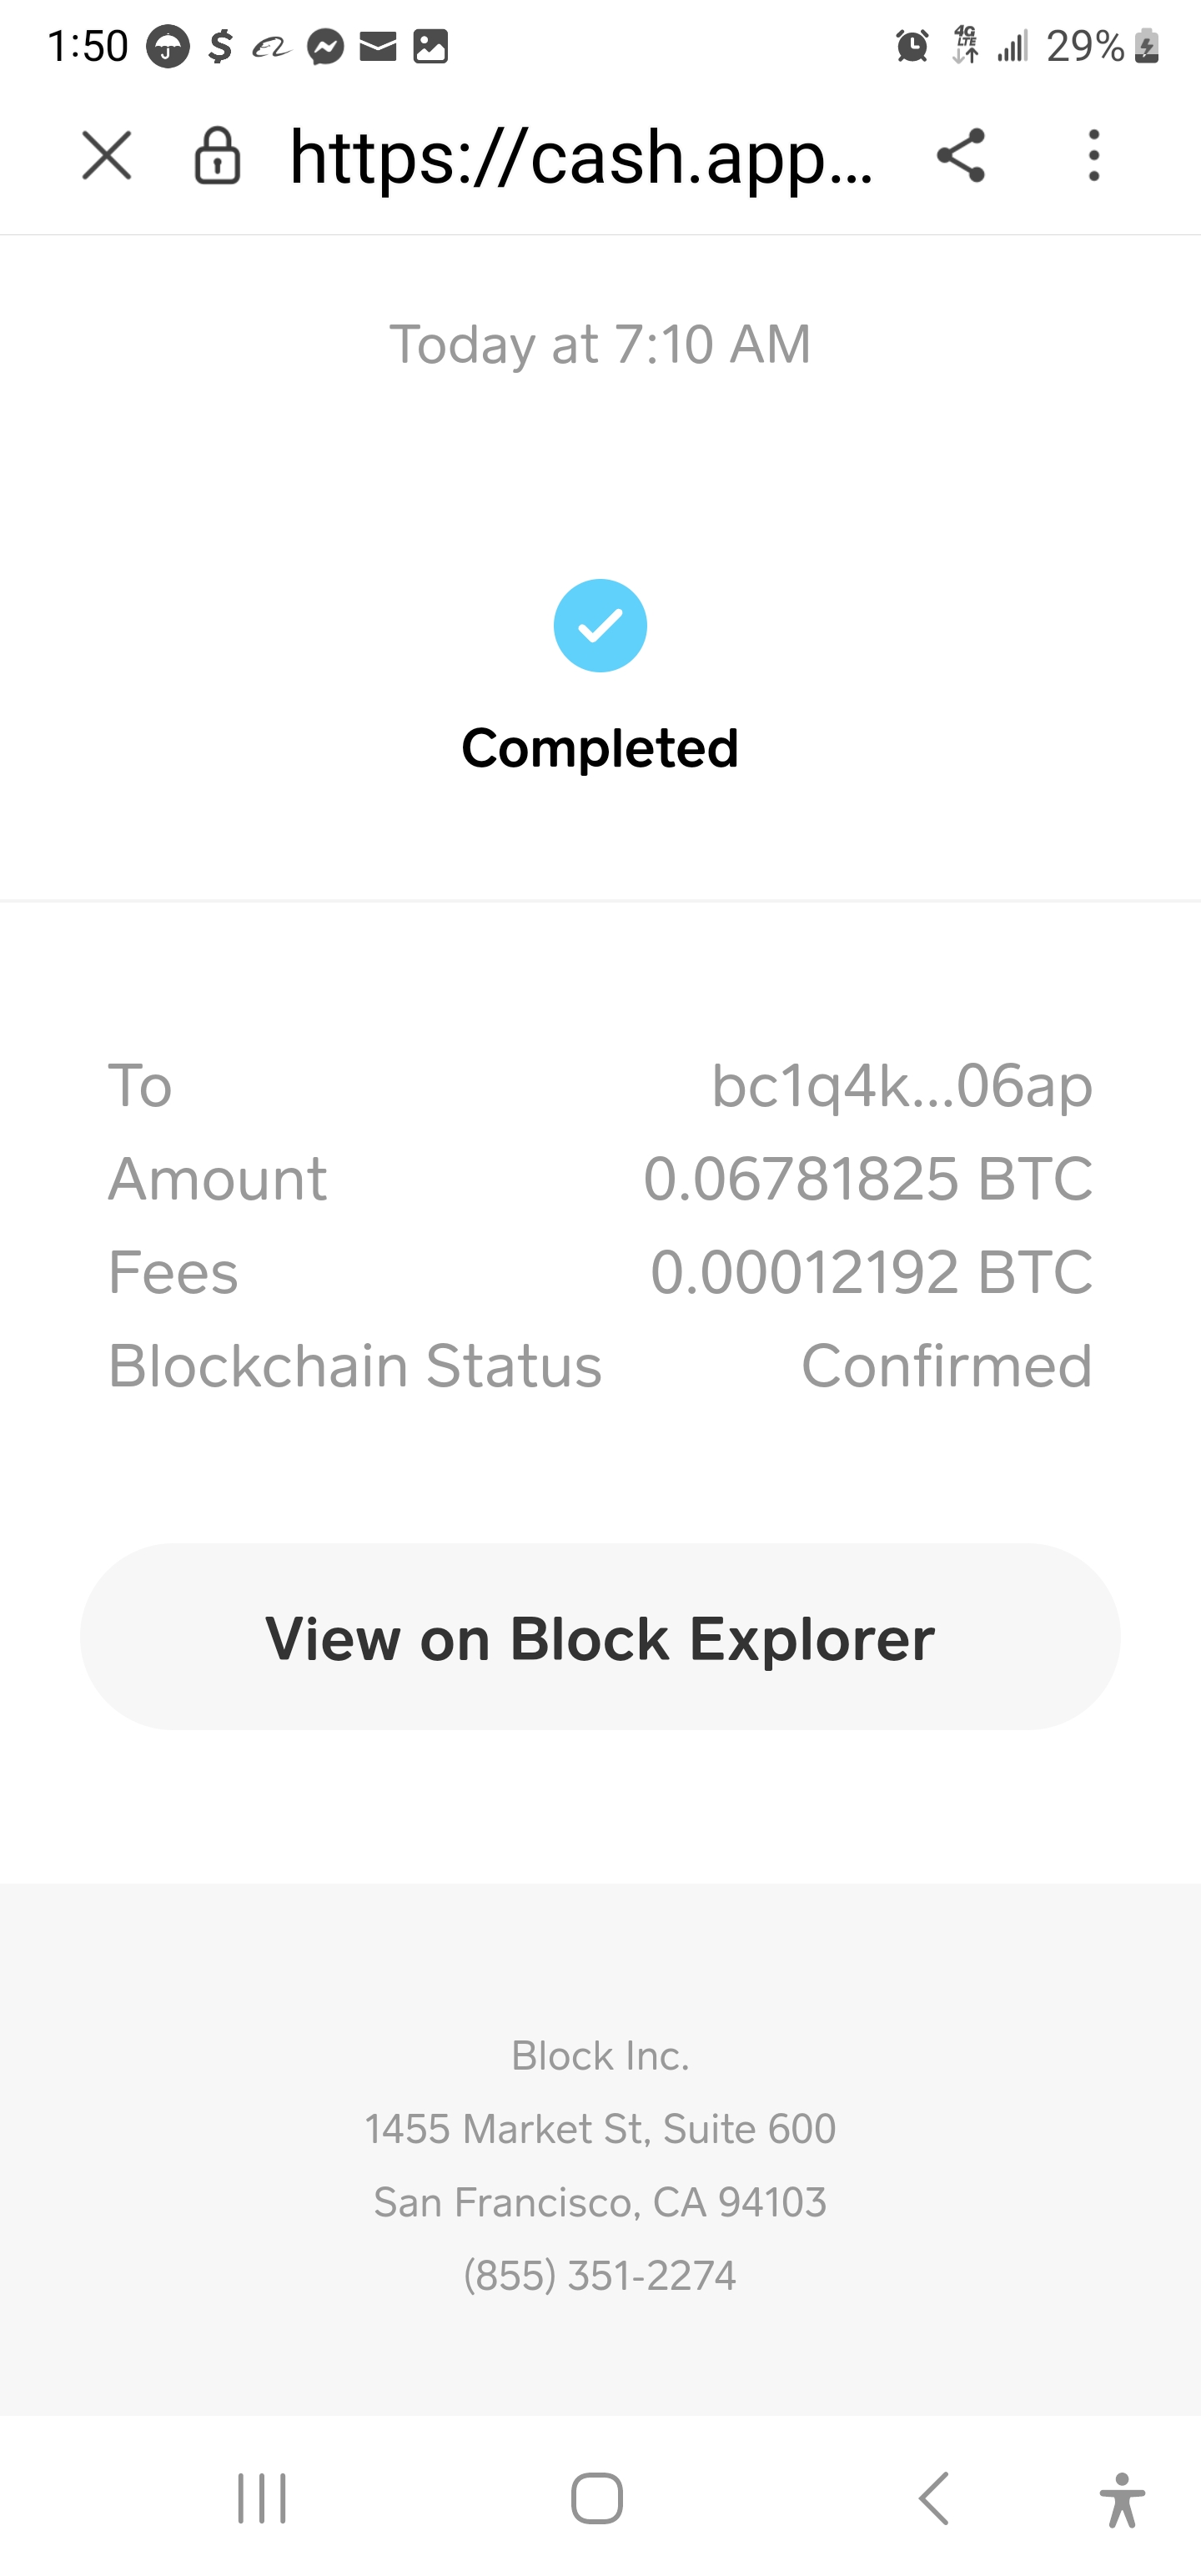
Task: Call the (855) 351-2274 phone number
Action: coord(600,2275)
